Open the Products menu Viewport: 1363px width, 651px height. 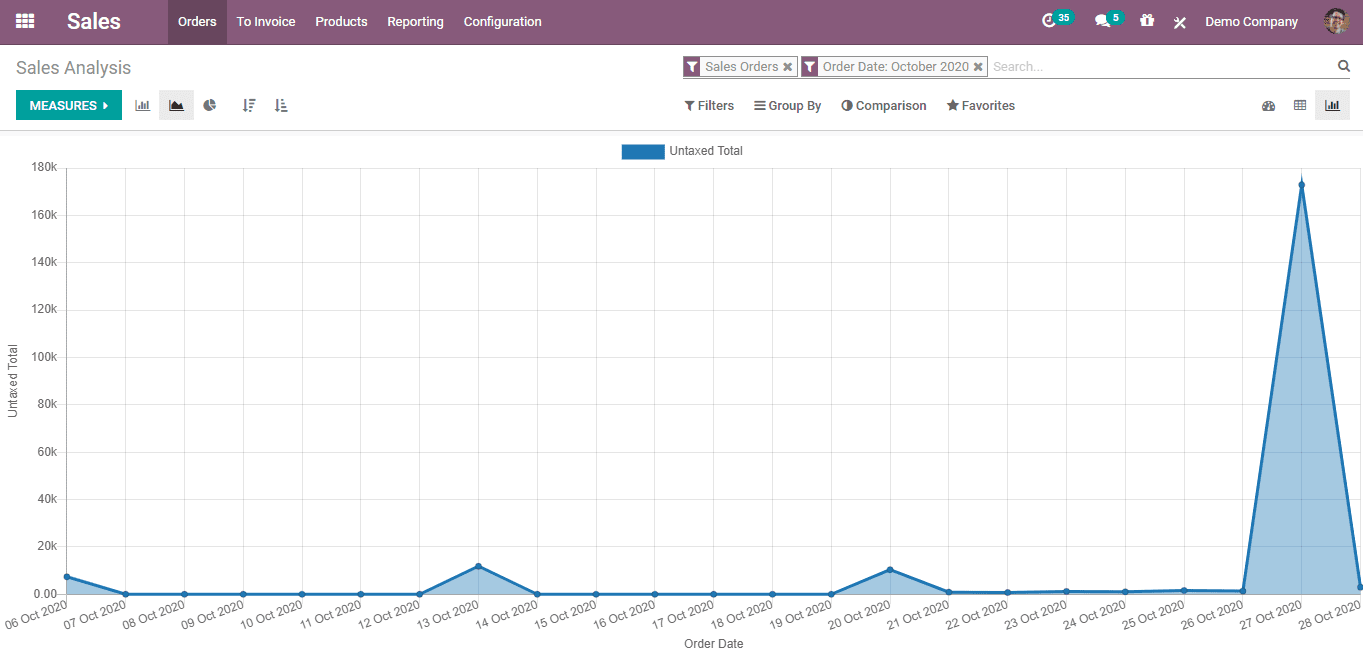(x=341, y=21)
